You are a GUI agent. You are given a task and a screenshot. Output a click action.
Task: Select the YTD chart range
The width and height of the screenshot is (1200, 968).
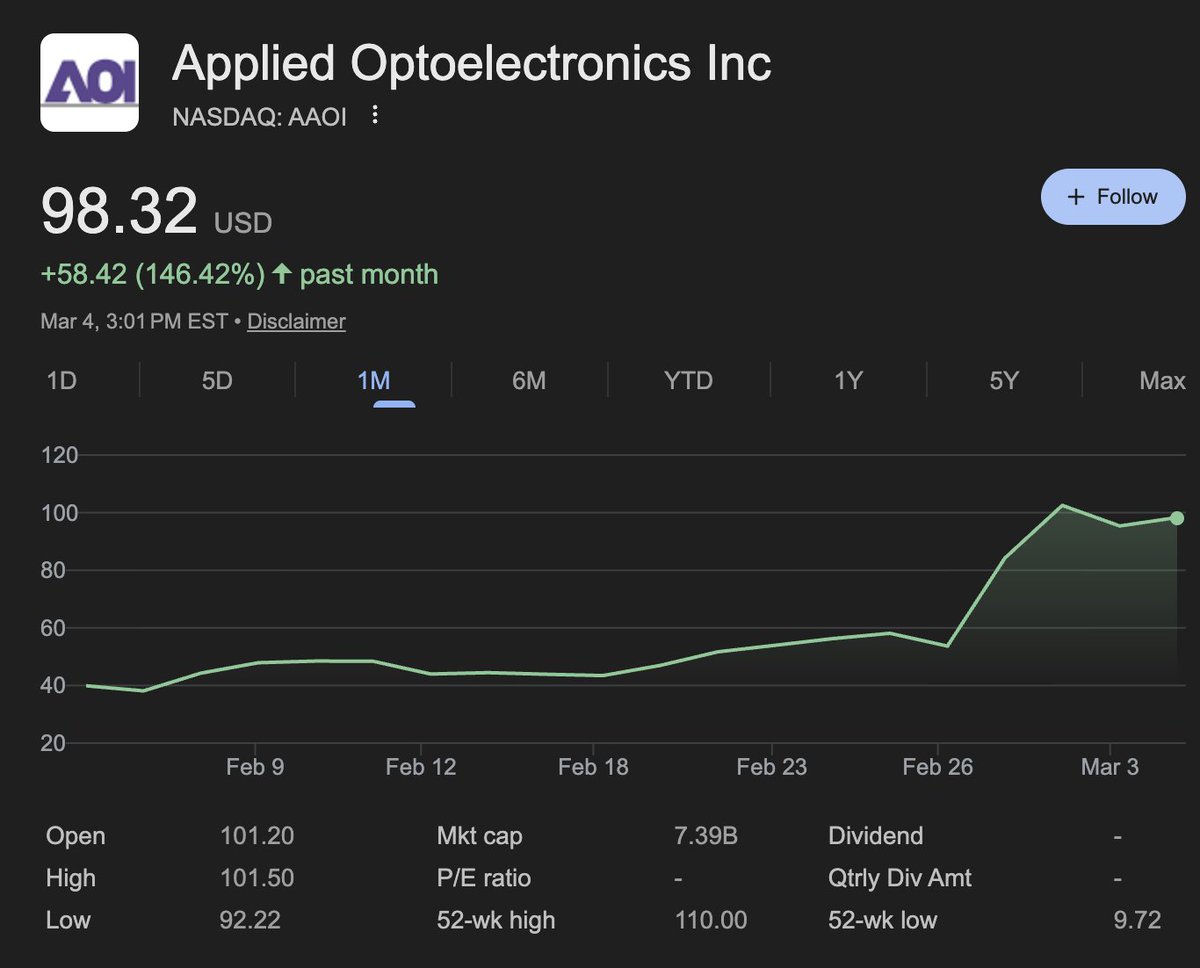click(689, 381)
